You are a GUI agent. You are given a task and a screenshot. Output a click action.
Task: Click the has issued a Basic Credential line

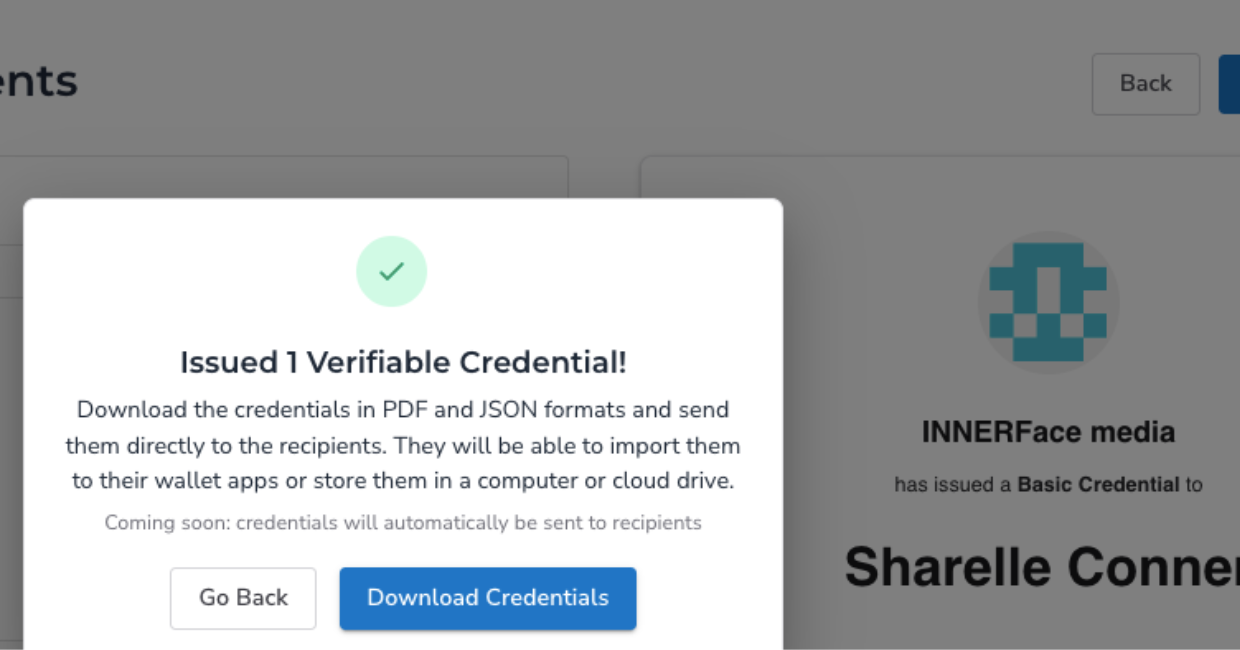click(x=1048, y=484)
